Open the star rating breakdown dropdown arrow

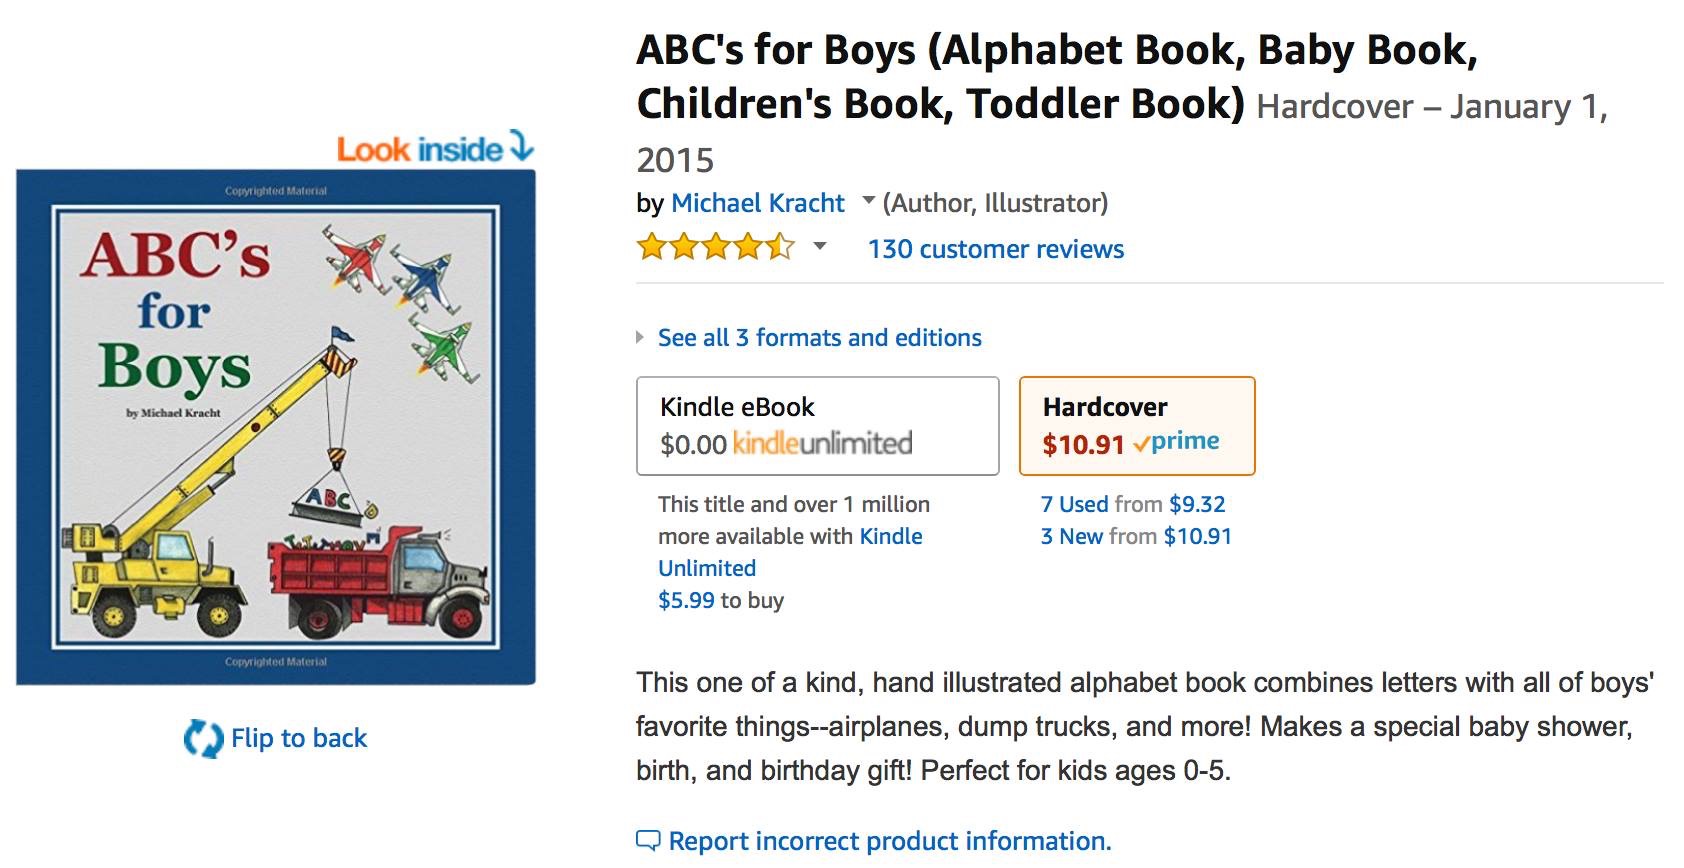[x=820, y=246]
